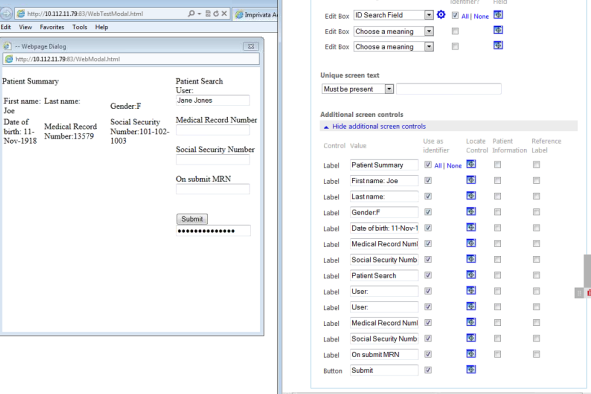Viewport: 591px width, 394px height.
Task: Click the browser back button
Action: [6, 14]
